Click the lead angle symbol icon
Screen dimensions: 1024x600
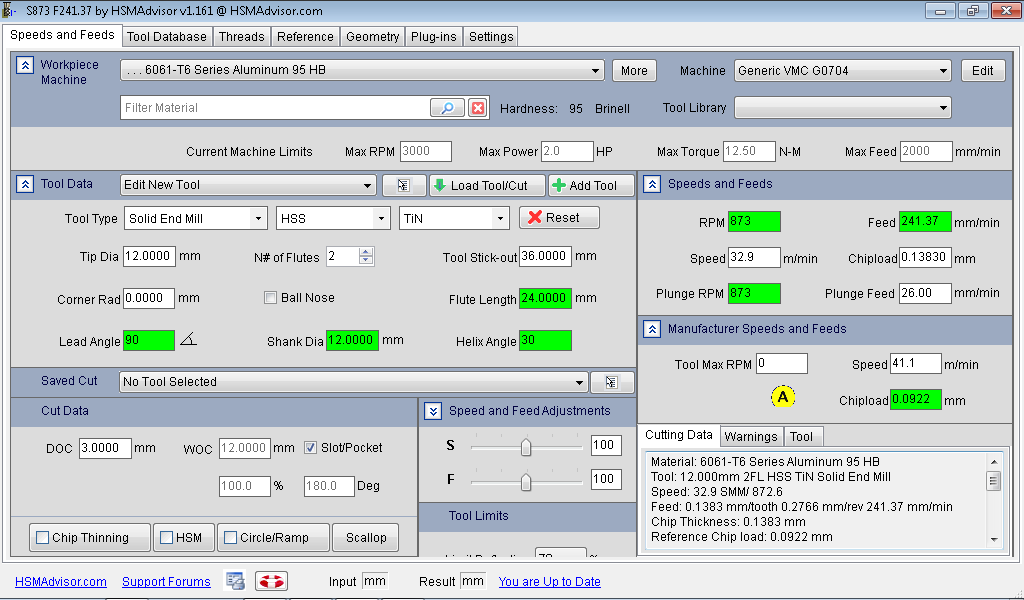[188, 341]
